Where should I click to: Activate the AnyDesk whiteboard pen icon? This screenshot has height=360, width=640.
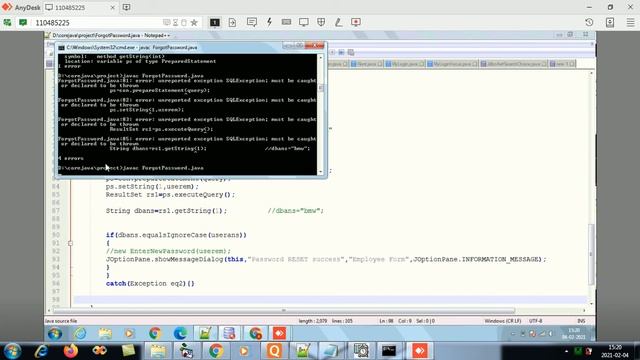click(338, 22)
